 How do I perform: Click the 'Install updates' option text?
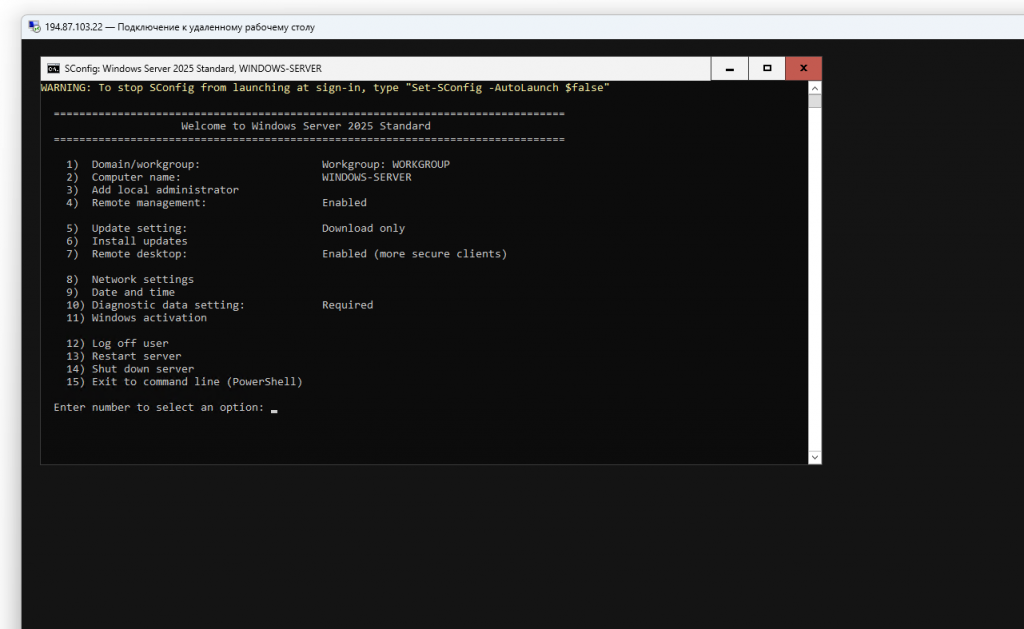[139, 241]
